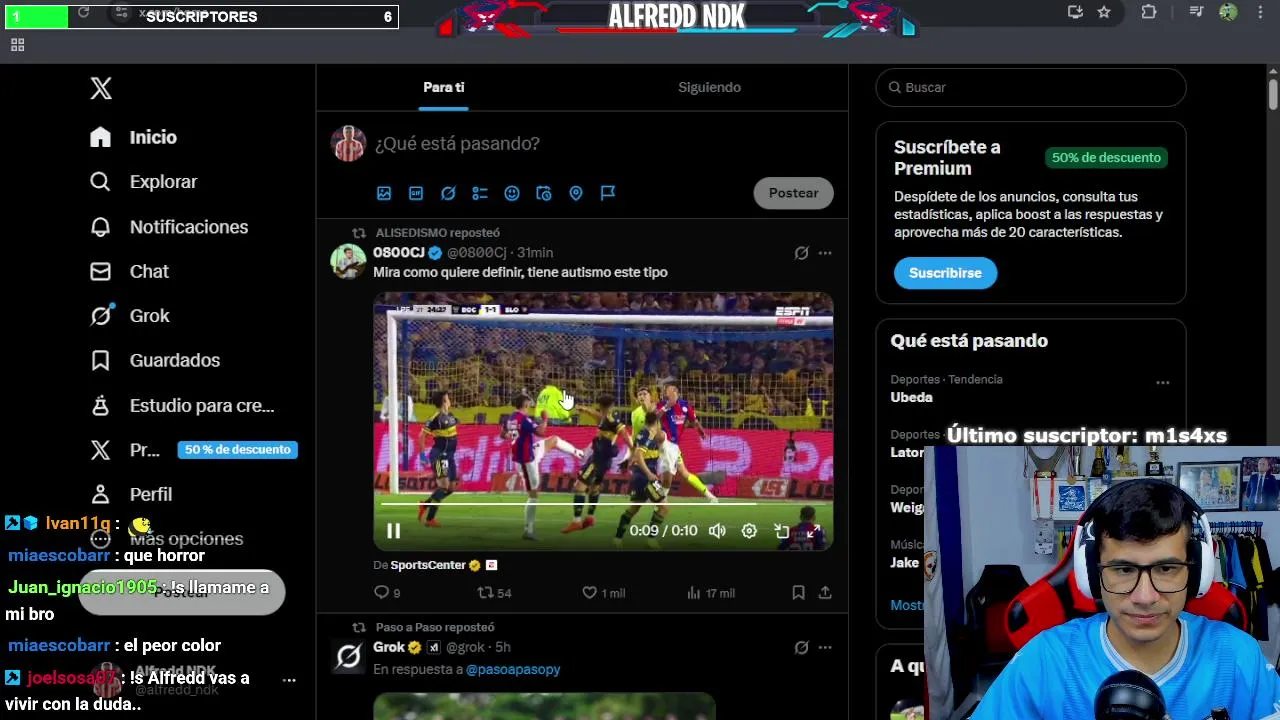Click Grok icon on the Grok reply post

(801, 648)
